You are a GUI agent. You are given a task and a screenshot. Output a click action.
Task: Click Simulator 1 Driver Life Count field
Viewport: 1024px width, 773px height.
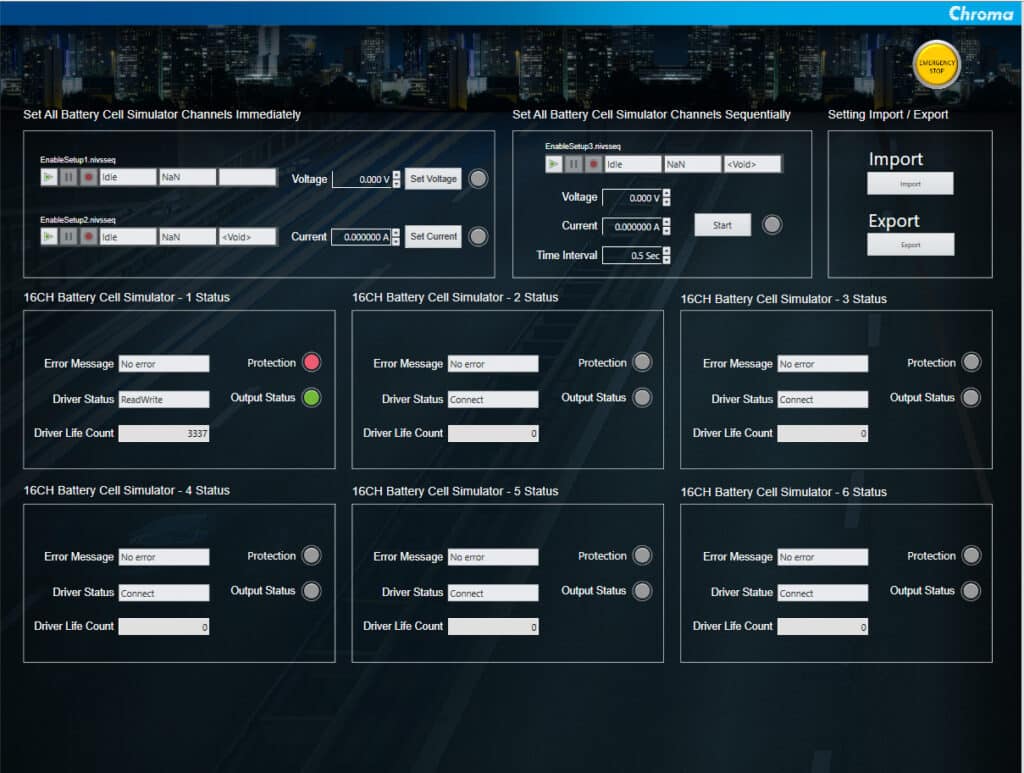pos(164,433)
